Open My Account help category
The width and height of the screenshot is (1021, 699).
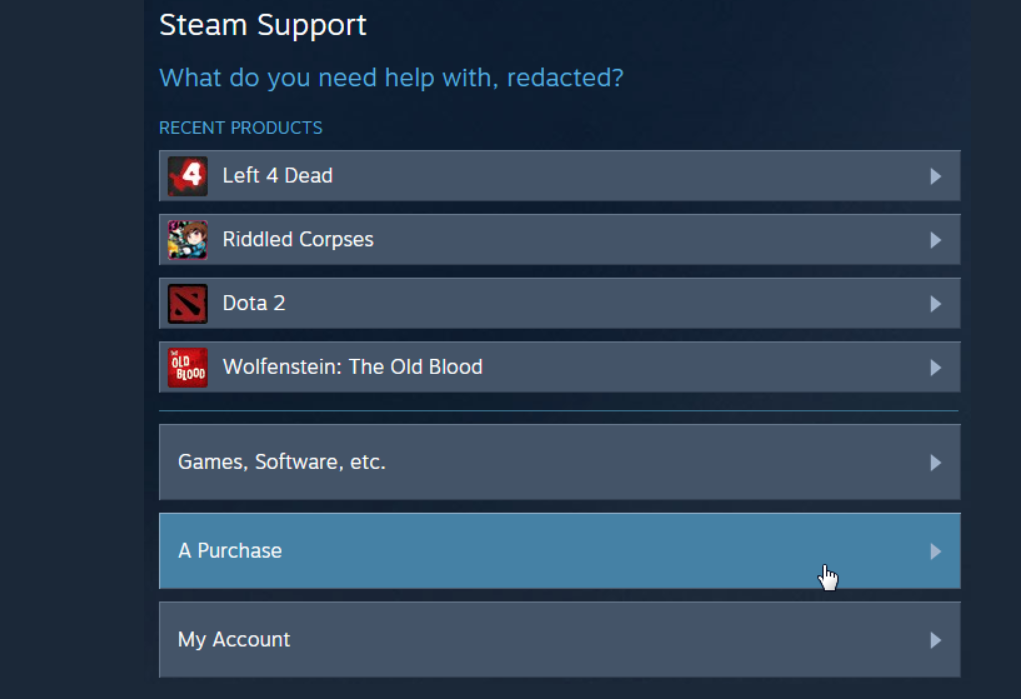[559, 639]
